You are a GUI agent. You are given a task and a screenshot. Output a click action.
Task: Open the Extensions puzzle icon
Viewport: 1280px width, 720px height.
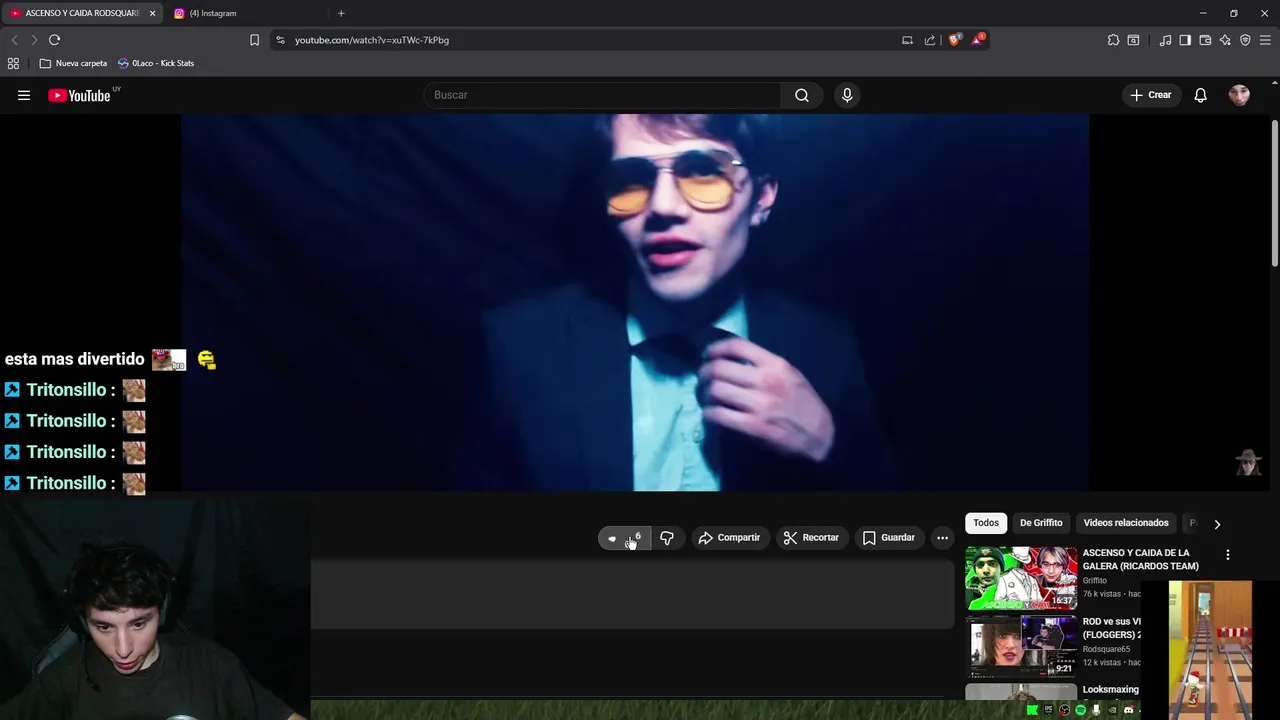pyautogui.click(x=1113, y=40)
